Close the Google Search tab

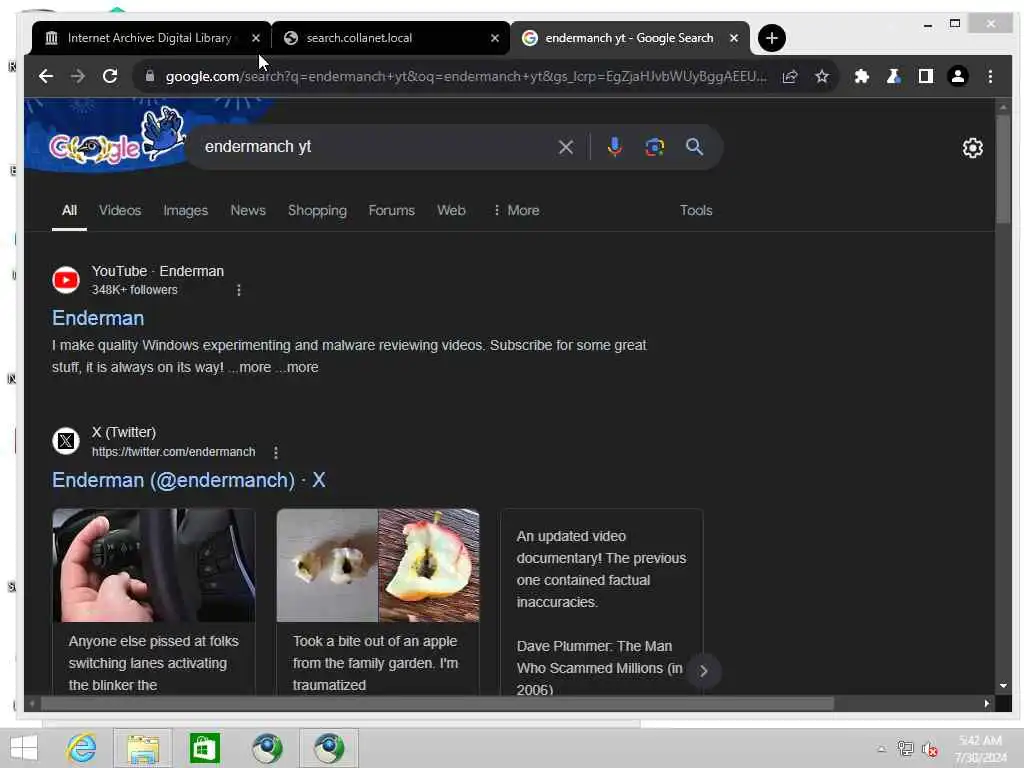pyautogui.click(x=733, y=39)
